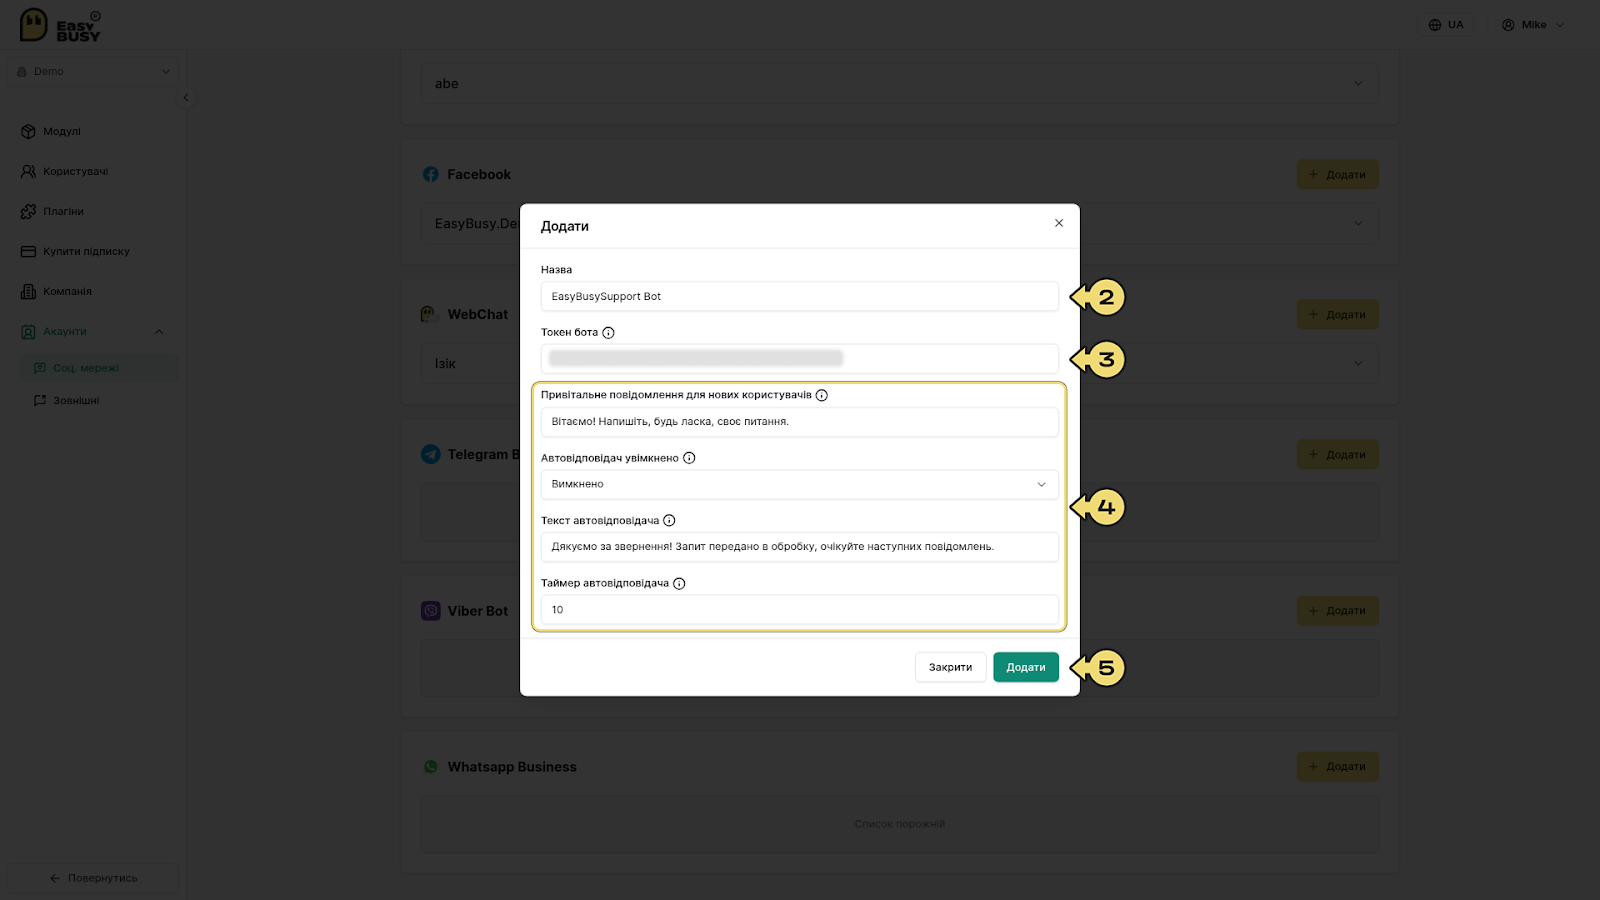Expand the abe account row

(x=900, y=84)
